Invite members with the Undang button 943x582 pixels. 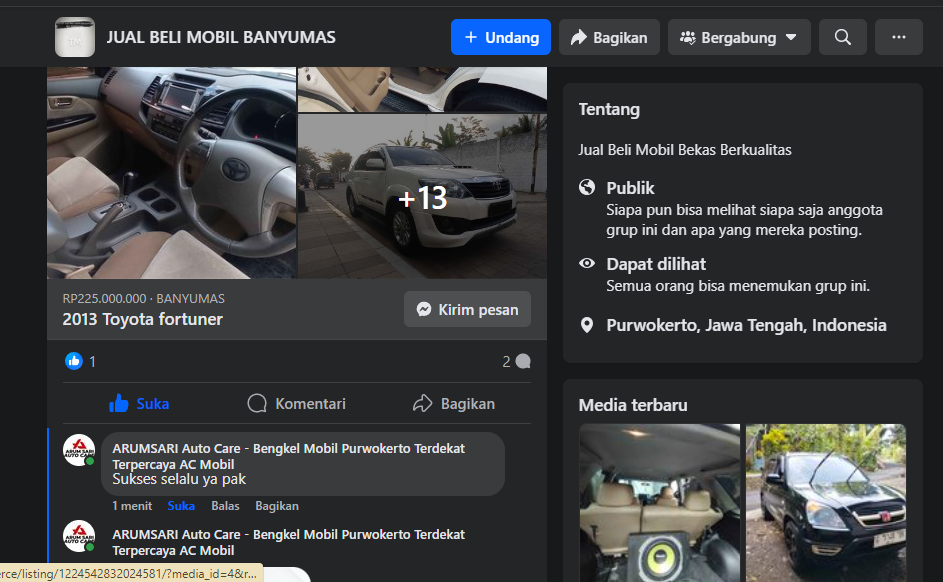coord(501,37)
